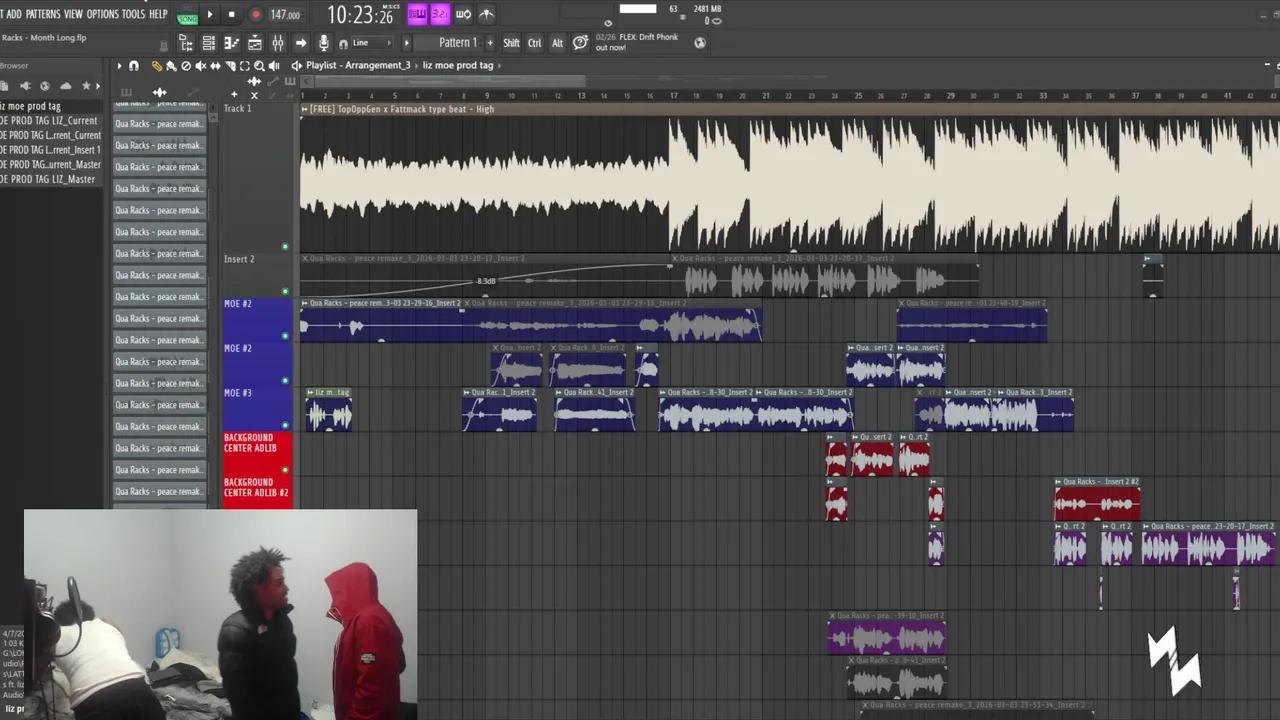Toggle the first purple recording option button
The image size is (1280, 720).
click(417, 14)
